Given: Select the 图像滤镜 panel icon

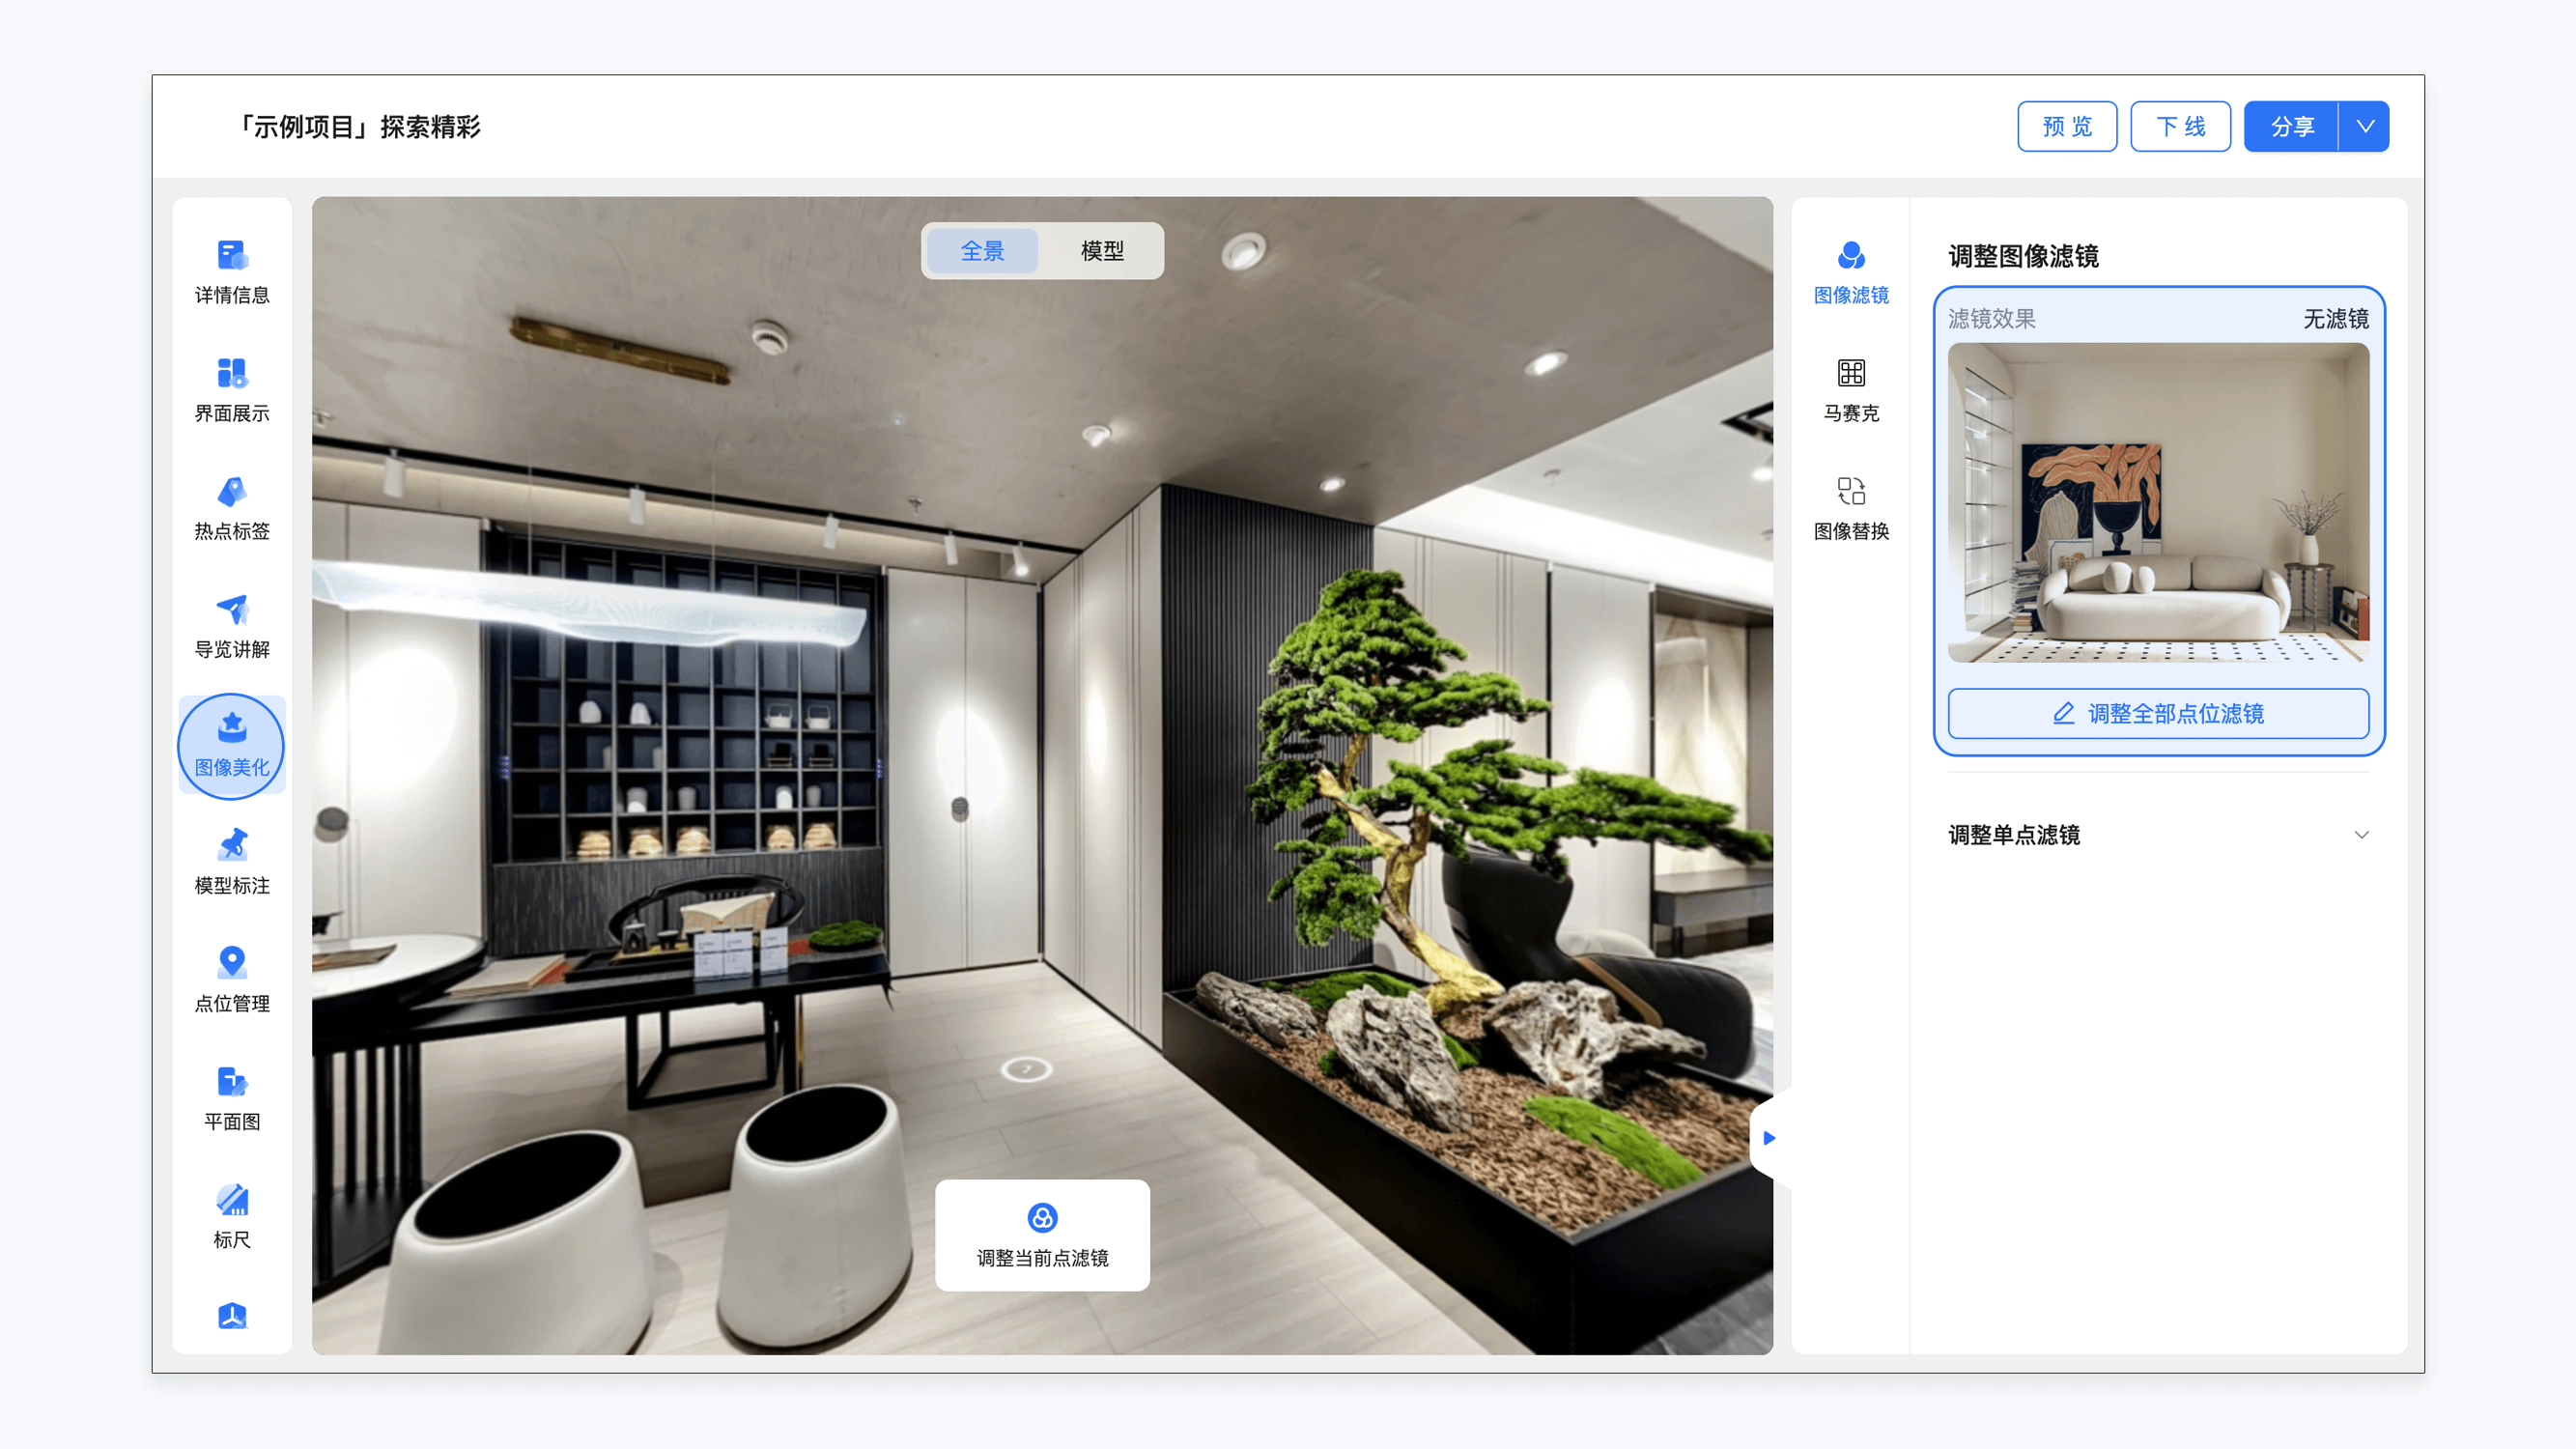Looking at the screenshot, I should 1851,272.
